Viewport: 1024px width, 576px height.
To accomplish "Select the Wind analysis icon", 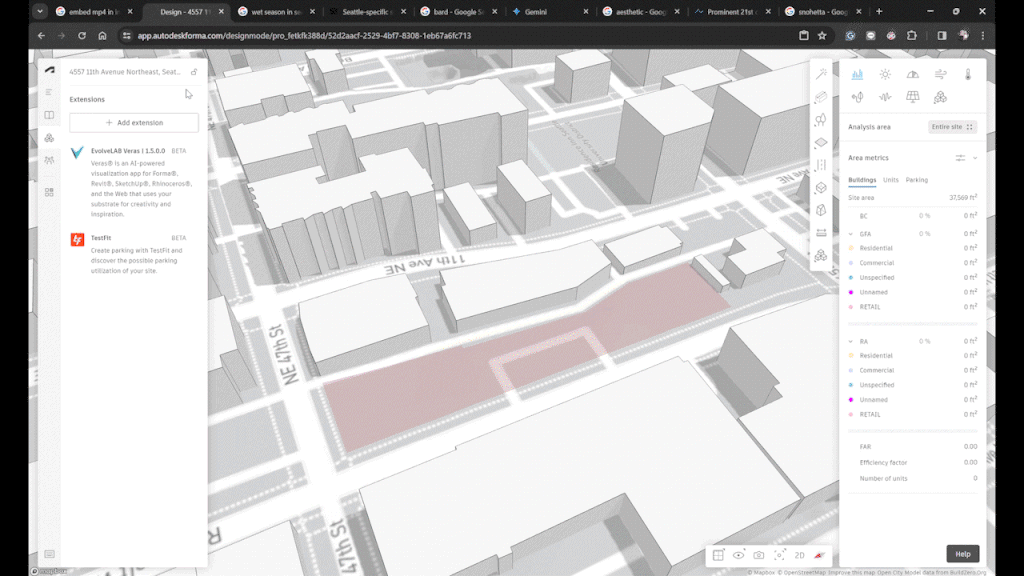I will [x=940, y=74].
